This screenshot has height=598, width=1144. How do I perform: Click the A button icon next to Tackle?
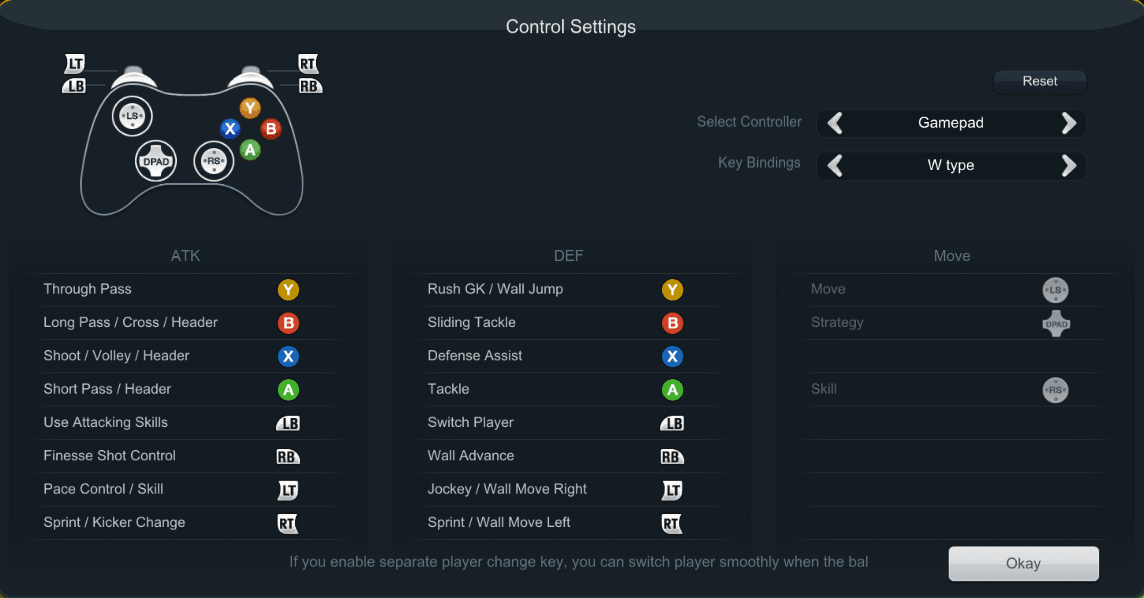pos(673,390)
